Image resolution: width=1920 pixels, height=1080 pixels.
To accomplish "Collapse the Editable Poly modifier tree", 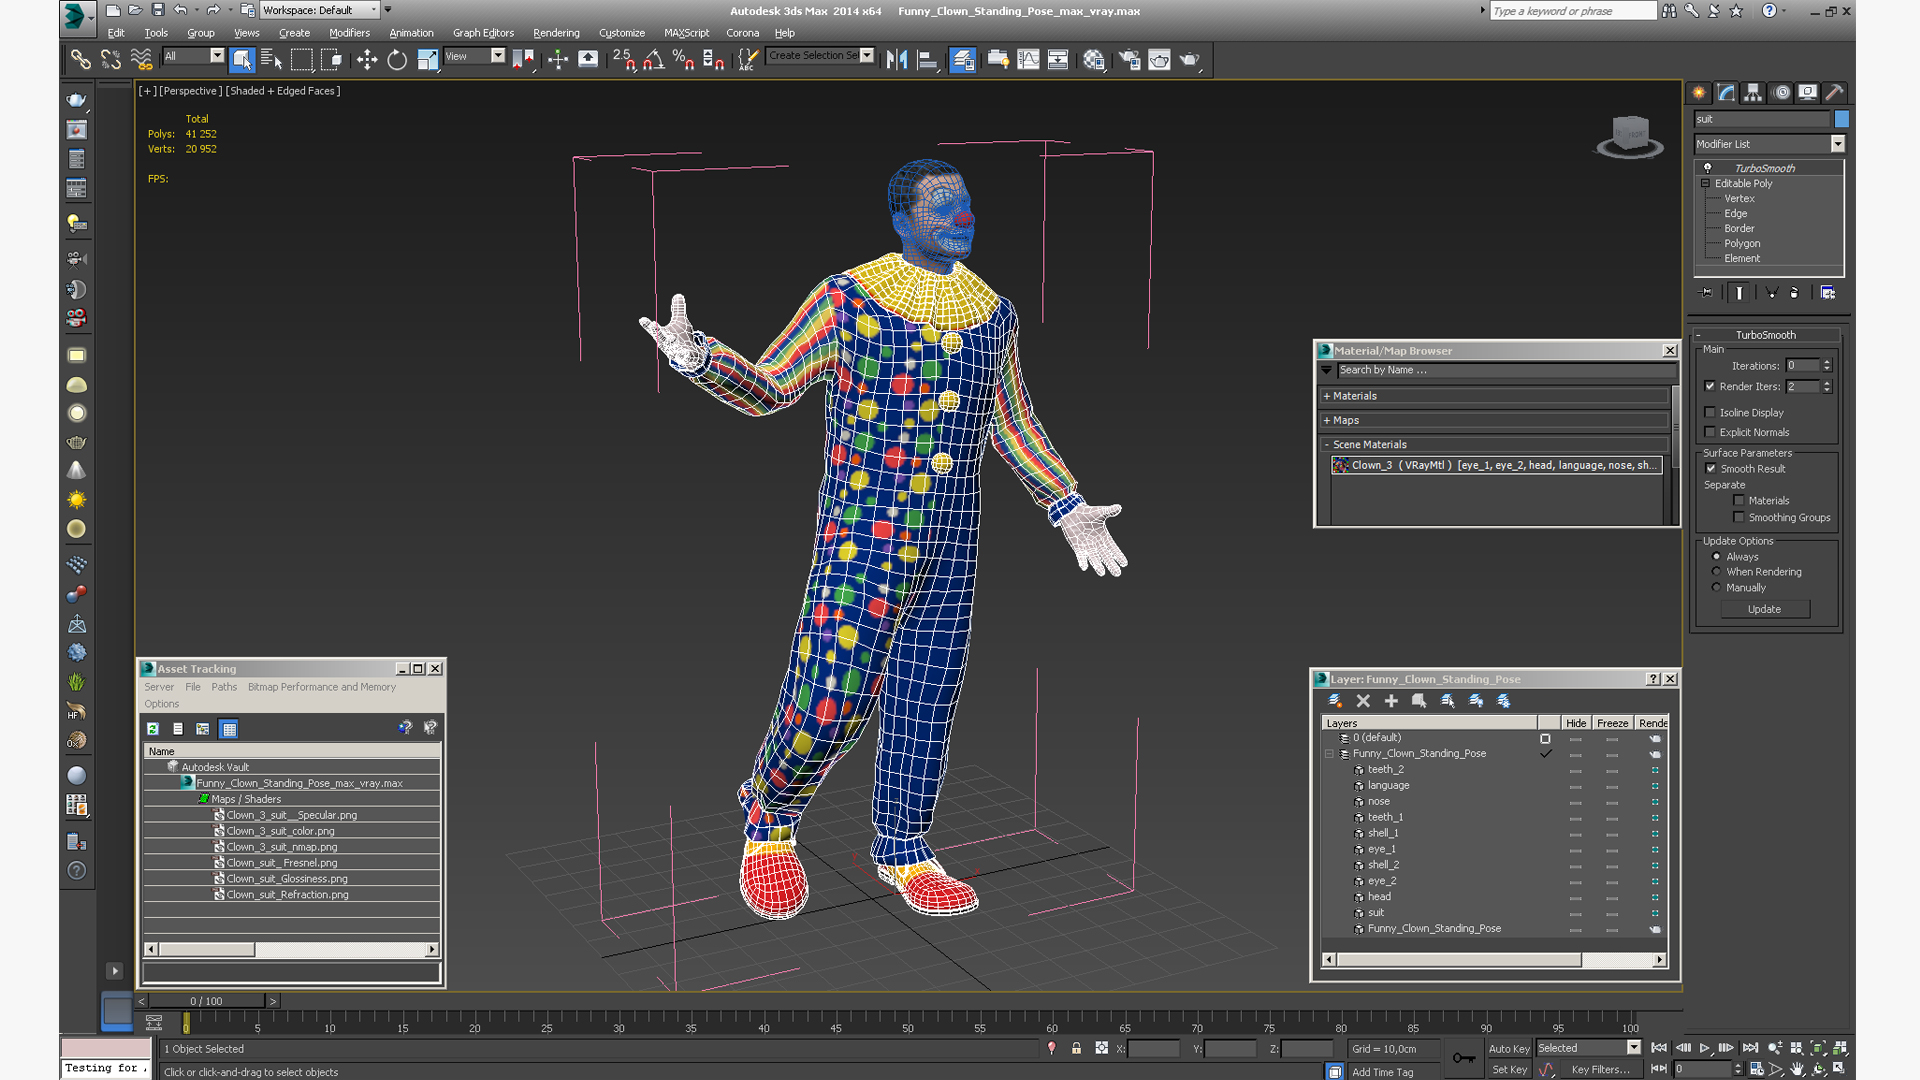I will [x=1706, y=183].
